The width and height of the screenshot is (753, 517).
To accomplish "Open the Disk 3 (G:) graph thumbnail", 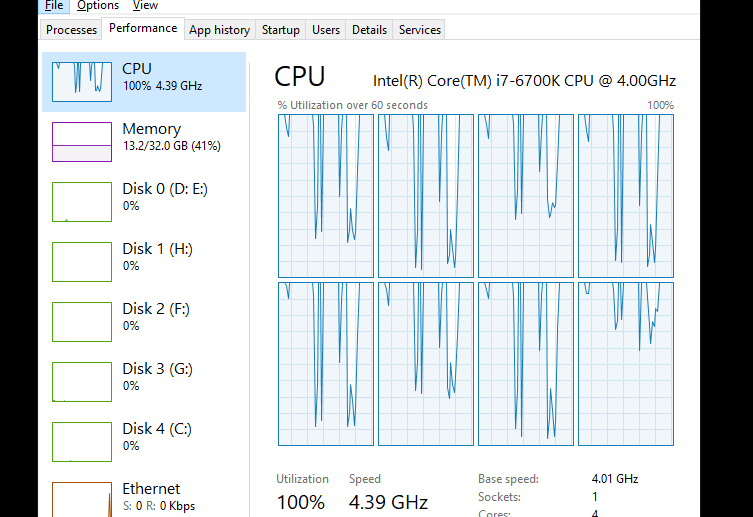I will [82, 382].
